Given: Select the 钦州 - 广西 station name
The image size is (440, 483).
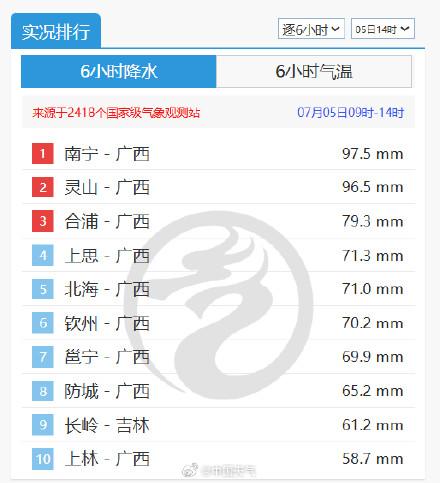Looking at the screenshot, I should pyautogui.click(x=107, y=323).
